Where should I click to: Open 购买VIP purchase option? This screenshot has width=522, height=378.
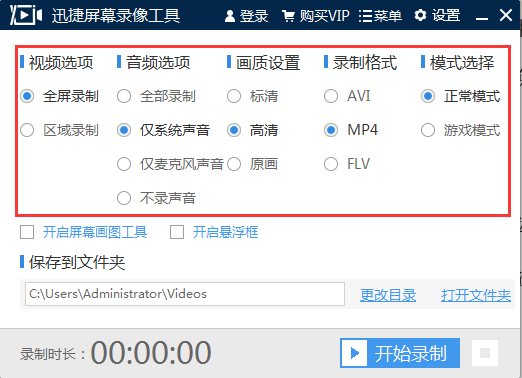[316, 16]
